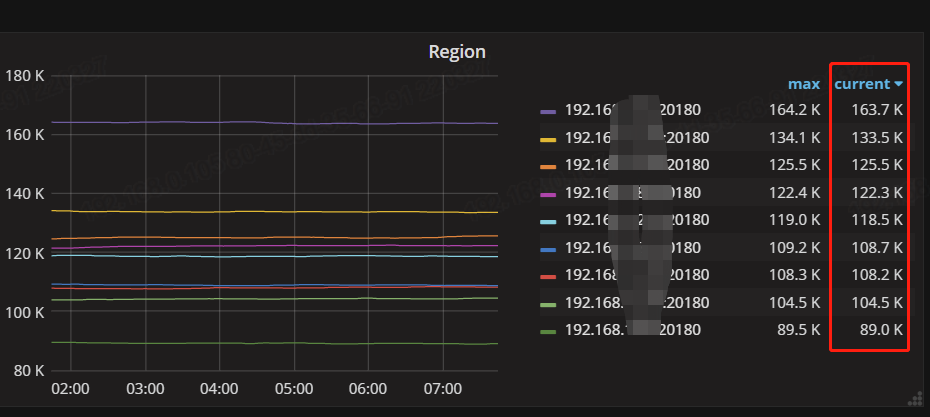Click the panel resize handle icon in corner

pyautogui.click(x=915, y=399)
